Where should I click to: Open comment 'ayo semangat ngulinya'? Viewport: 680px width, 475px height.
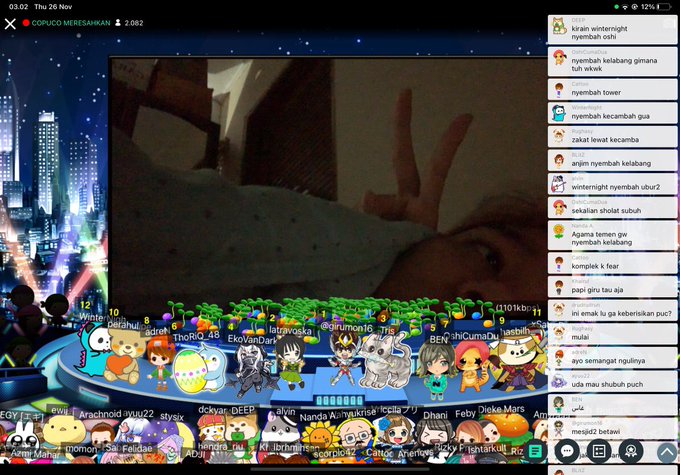point(612,357)
